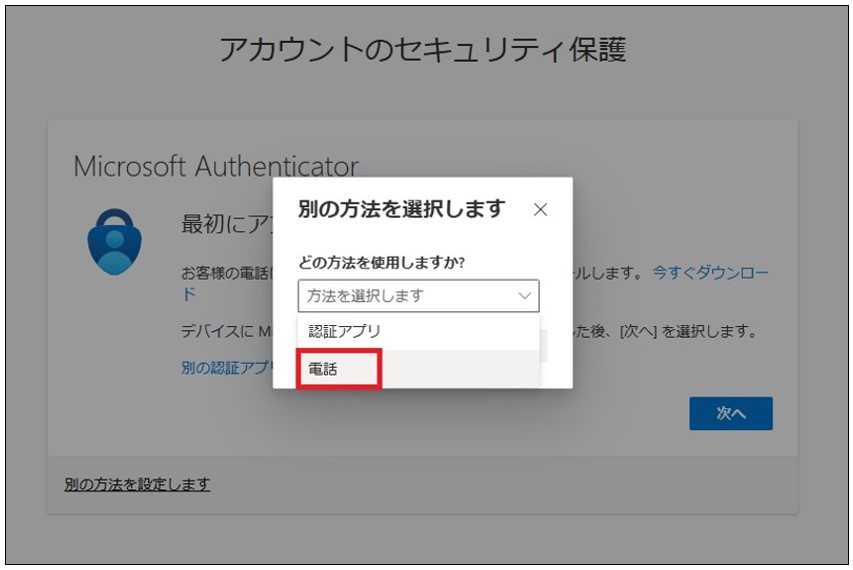The width and height of the screenshot is (853, 570).
Task: Click the 別の認証アプリ link
Action: (227, 368)
